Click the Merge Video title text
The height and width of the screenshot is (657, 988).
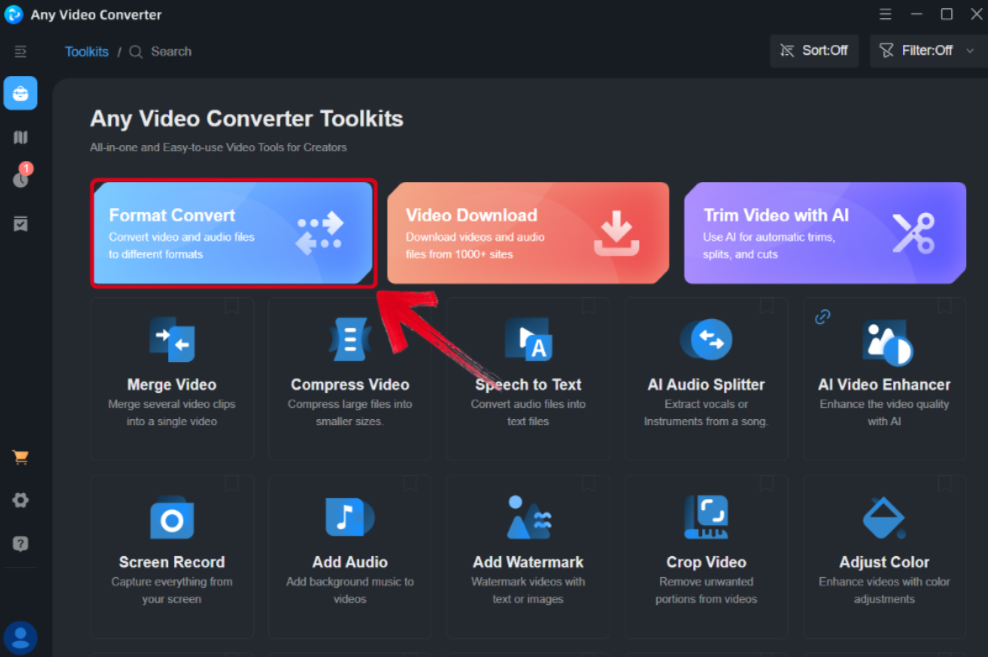pos(172,384)
